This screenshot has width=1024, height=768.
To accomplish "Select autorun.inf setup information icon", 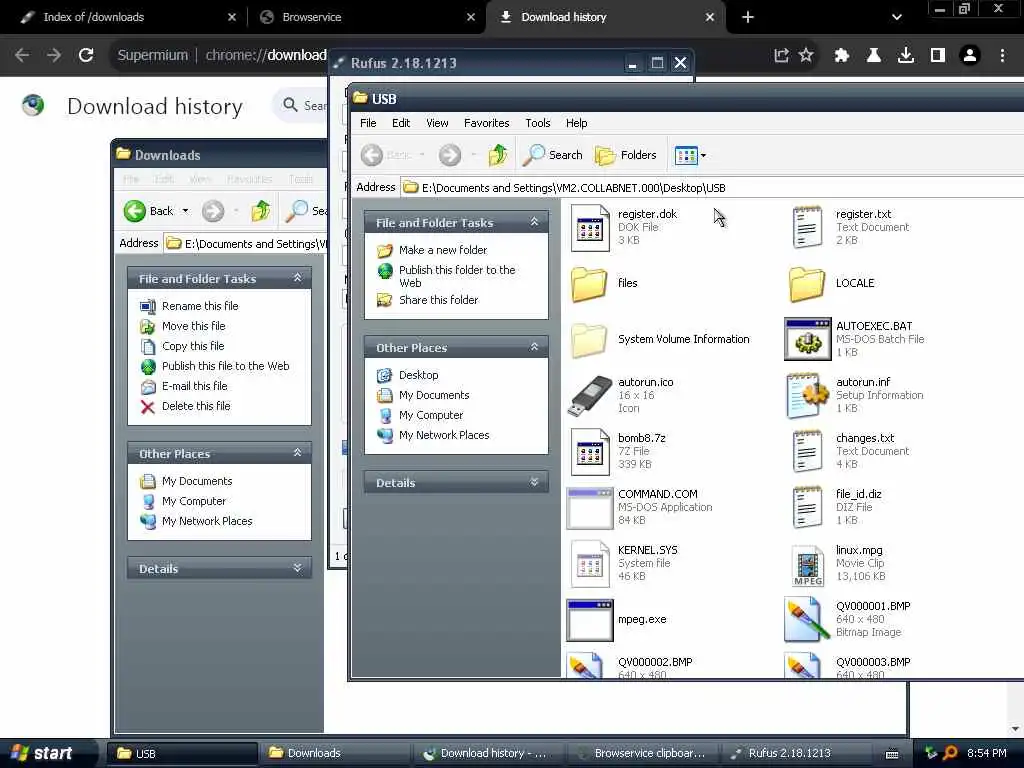I will coord(807,396).
